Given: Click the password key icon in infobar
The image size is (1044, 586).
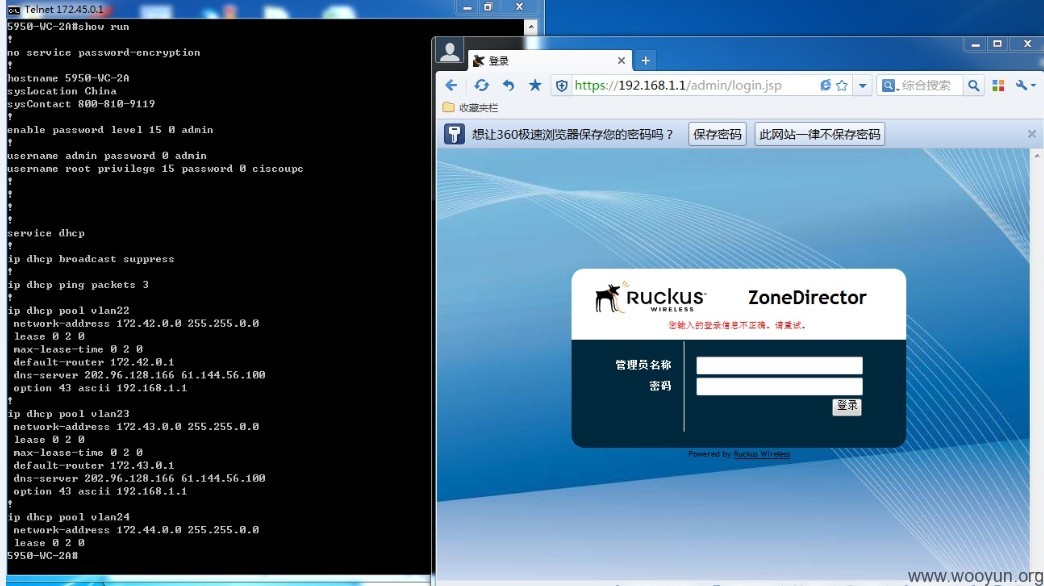Looking at the screenshot, I should 454,134.
